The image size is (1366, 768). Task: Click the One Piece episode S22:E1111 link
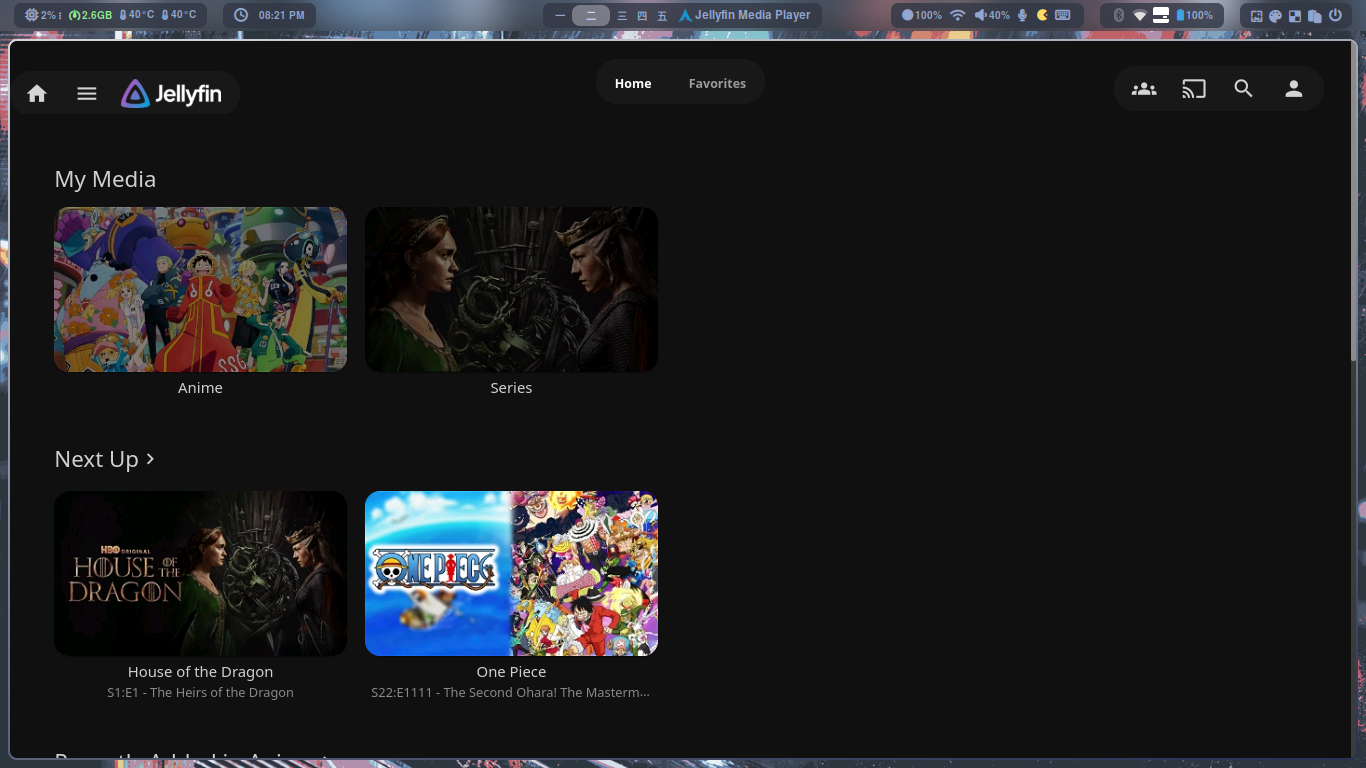click(510, 692)
